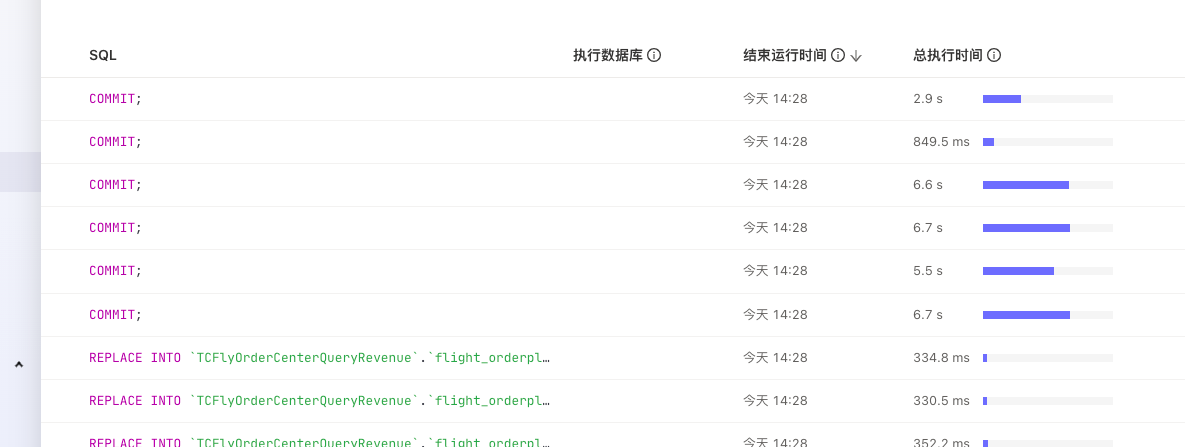The image size is (1185, 447).
Task: Click info icon beside 总执行时间 header
Action: [x=994, y=56]
